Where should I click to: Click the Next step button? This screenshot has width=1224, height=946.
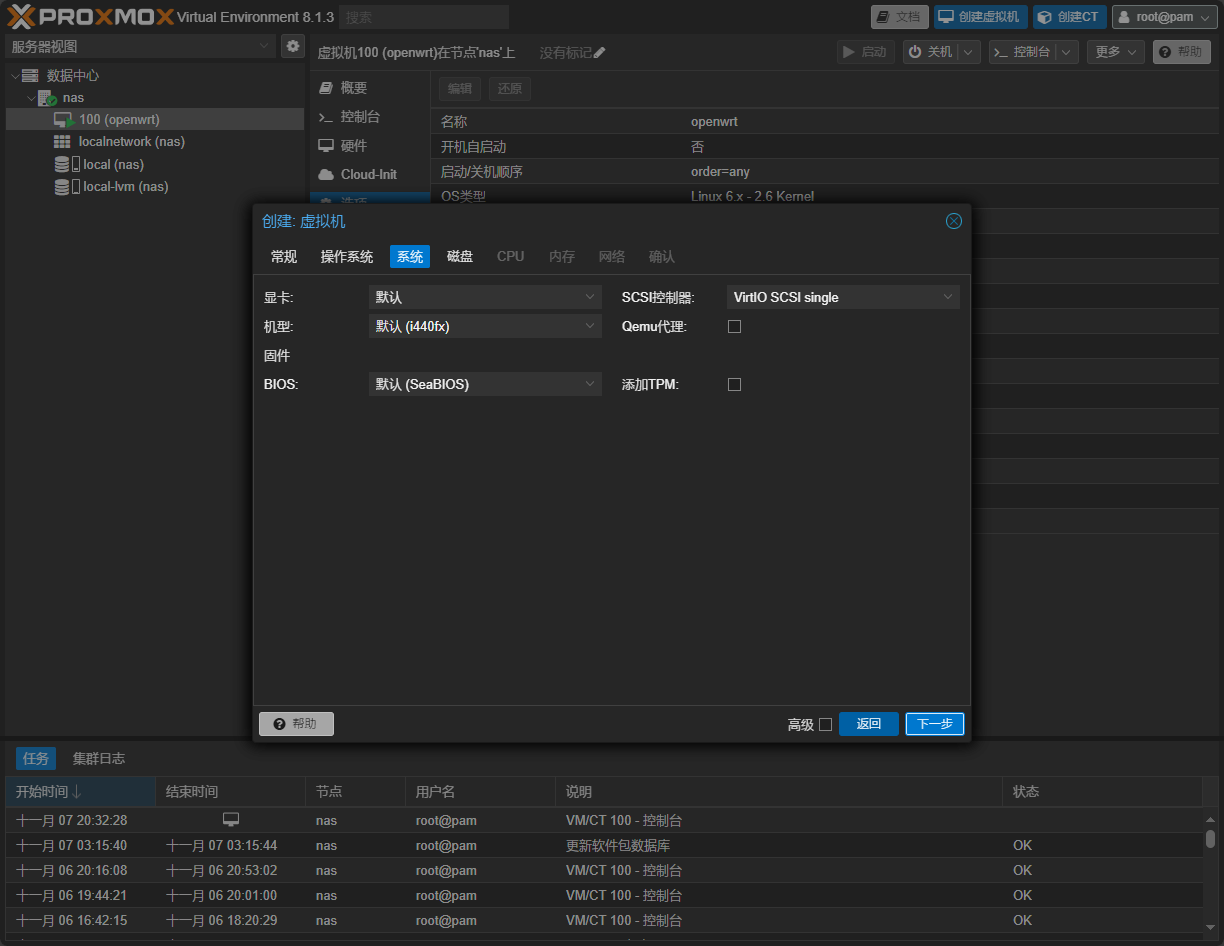point(934,724)
